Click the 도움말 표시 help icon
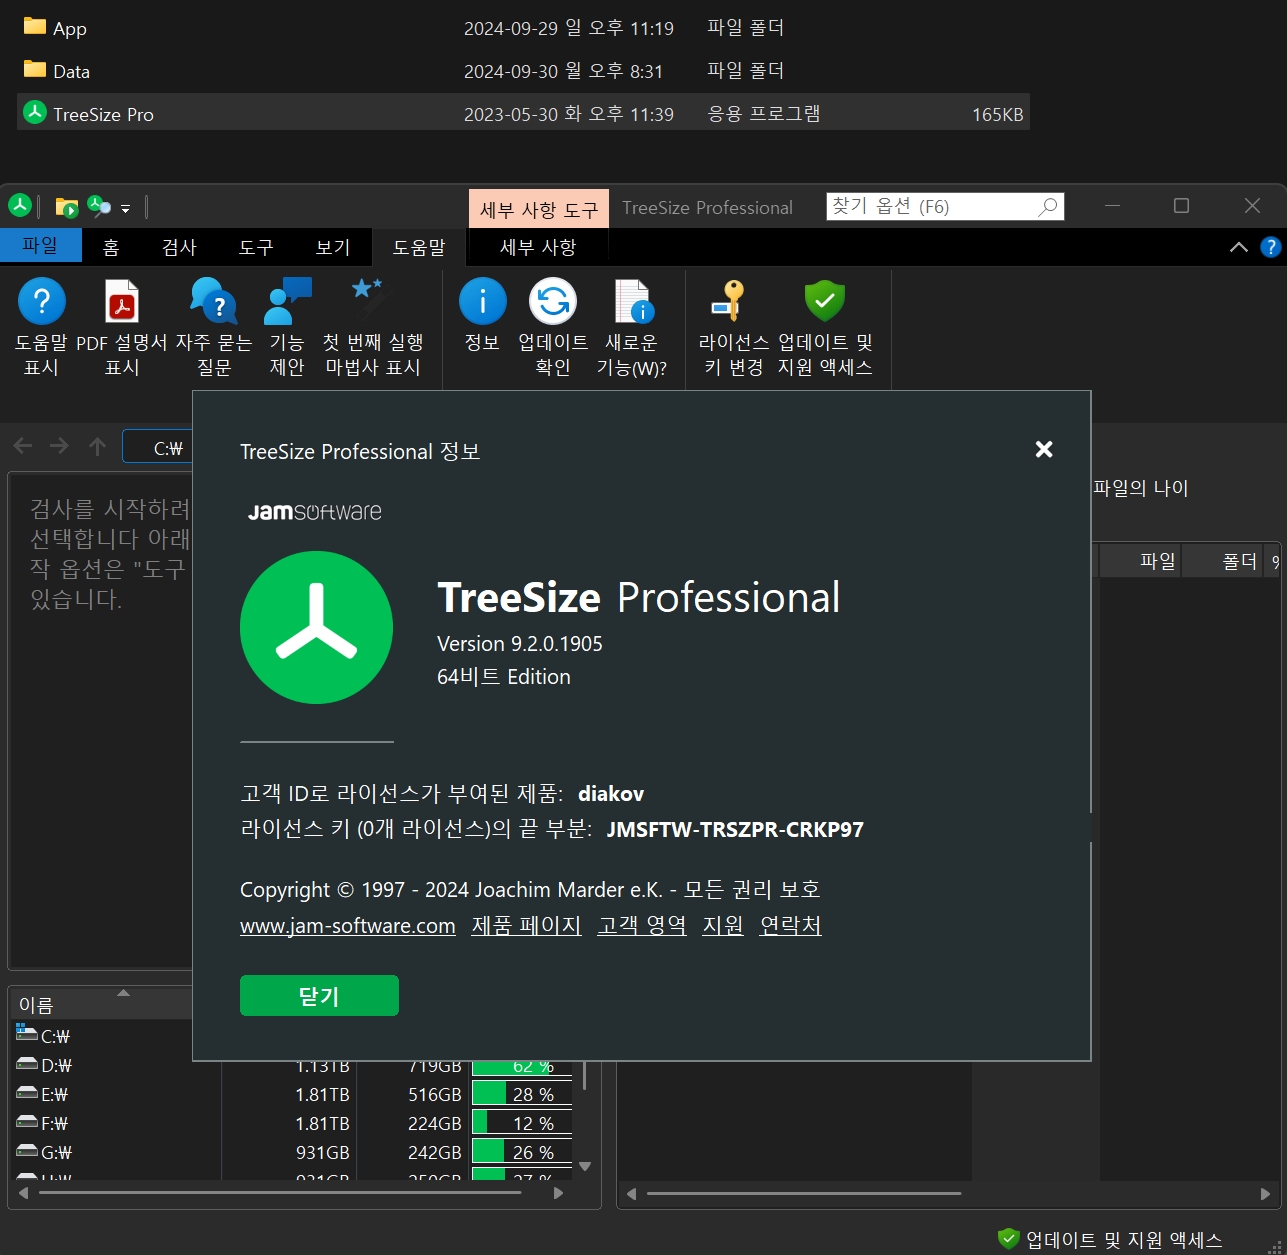This screenshot has width=1287, height=1255. 42,301
